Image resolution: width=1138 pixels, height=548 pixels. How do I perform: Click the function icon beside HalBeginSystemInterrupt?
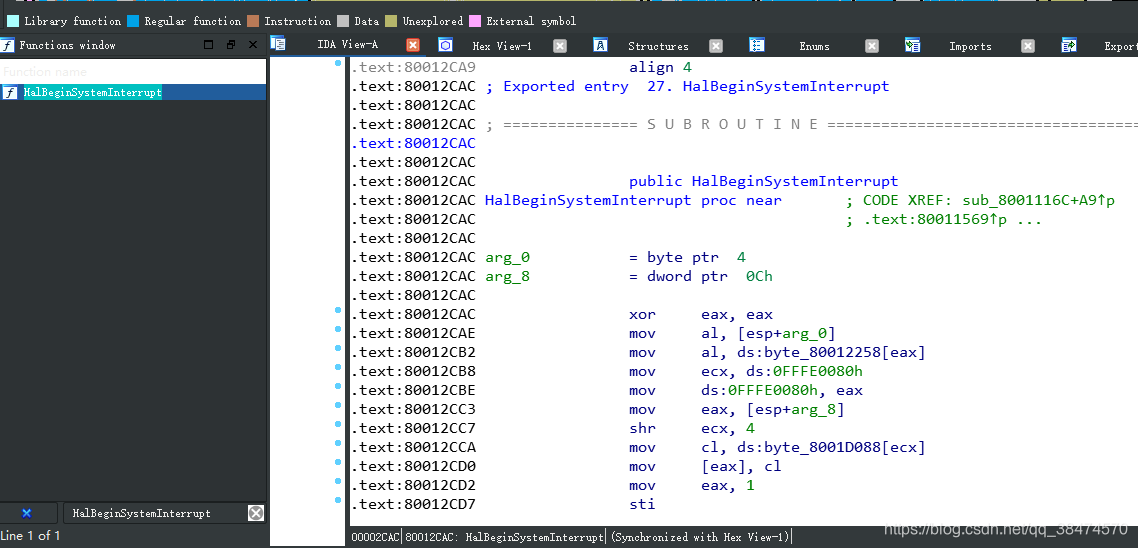[x=10, y=92]
